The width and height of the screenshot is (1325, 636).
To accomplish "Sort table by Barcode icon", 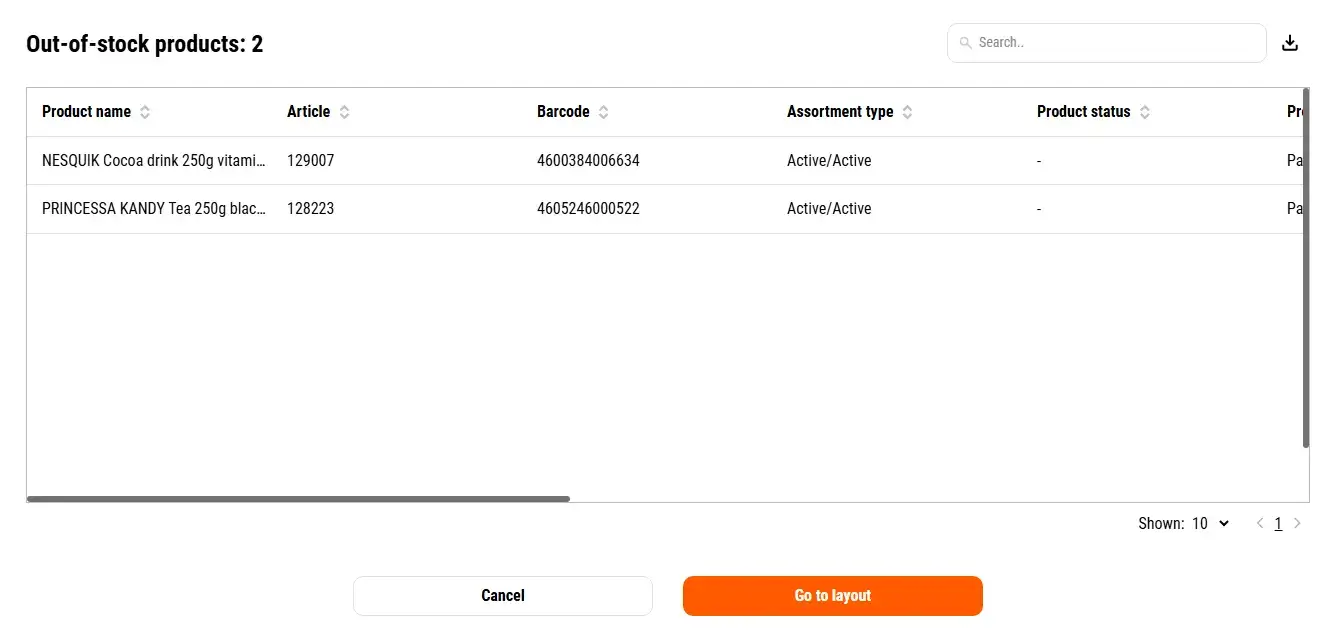I will point(603,112).
